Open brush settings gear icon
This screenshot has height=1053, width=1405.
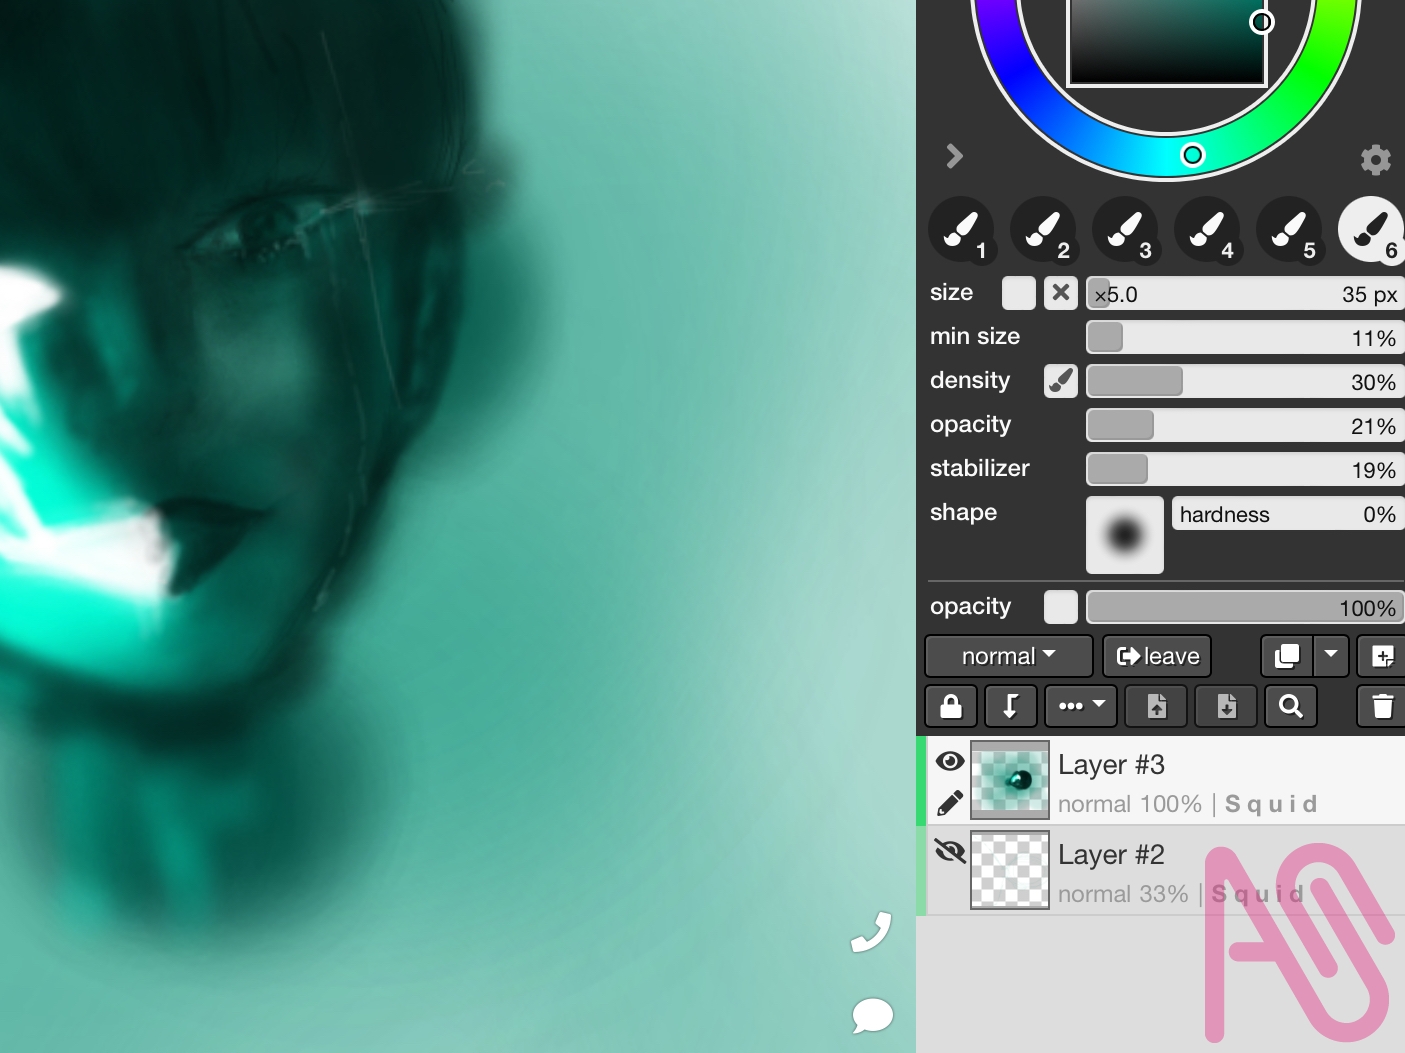(1375, 160)
